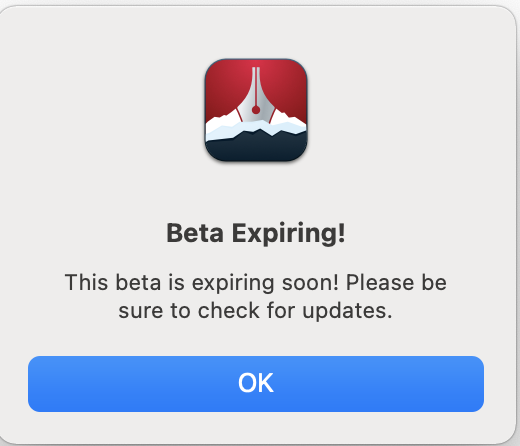520x446 pixels.
Task: Click the red pen-and-mountain app icon
Action: 256,110
